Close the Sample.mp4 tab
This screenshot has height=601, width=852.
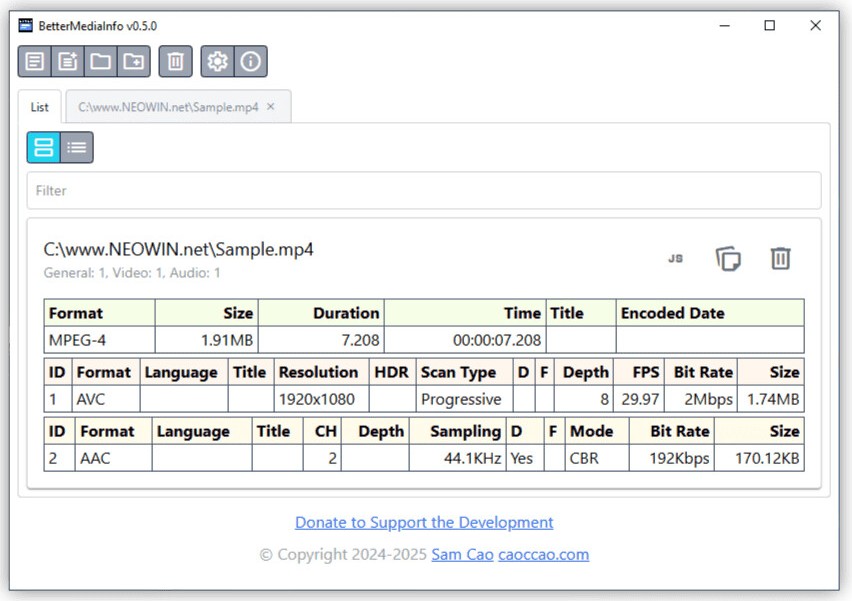(x=271, y=107)
